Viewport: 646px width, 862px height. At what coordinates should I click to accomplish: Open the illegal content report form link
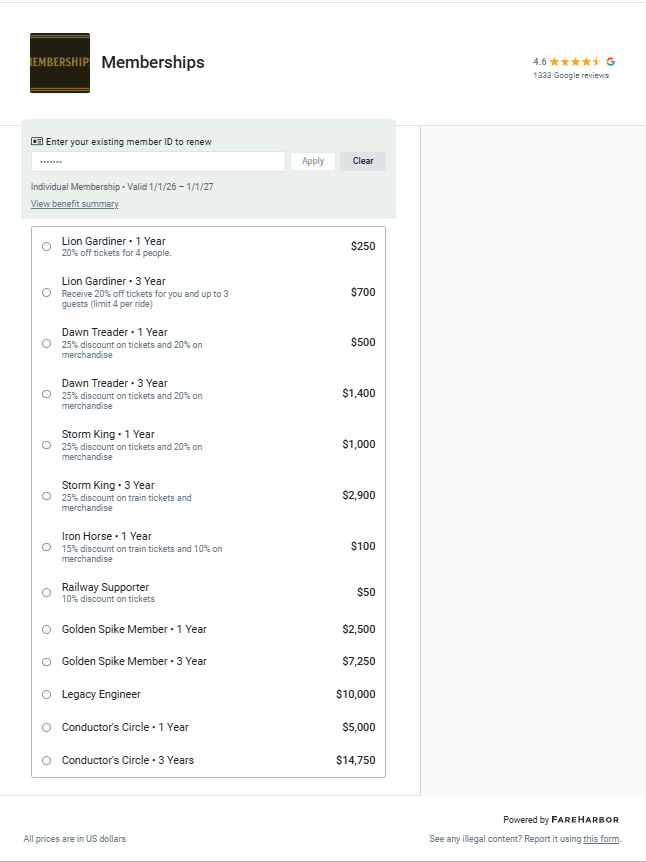tap(601, 839)
